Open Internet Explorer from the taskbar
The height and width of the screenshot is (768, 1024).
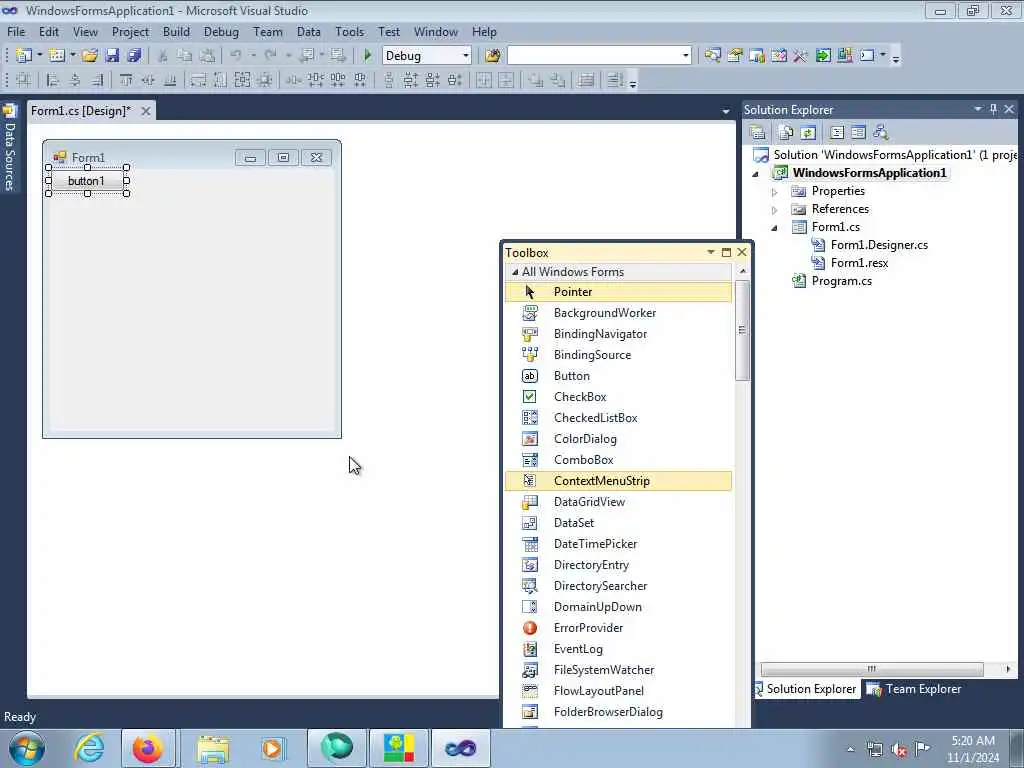[89, 748]
